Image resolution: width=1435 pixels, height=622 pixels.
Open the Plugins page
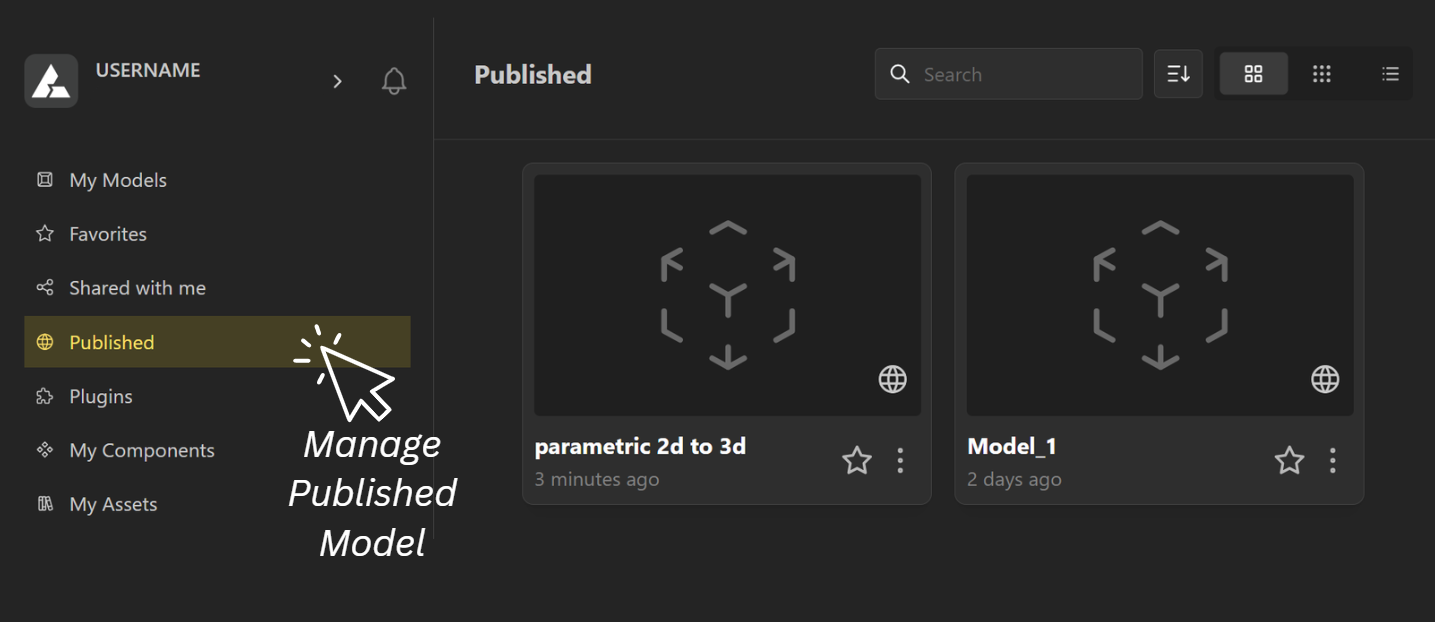100,396
